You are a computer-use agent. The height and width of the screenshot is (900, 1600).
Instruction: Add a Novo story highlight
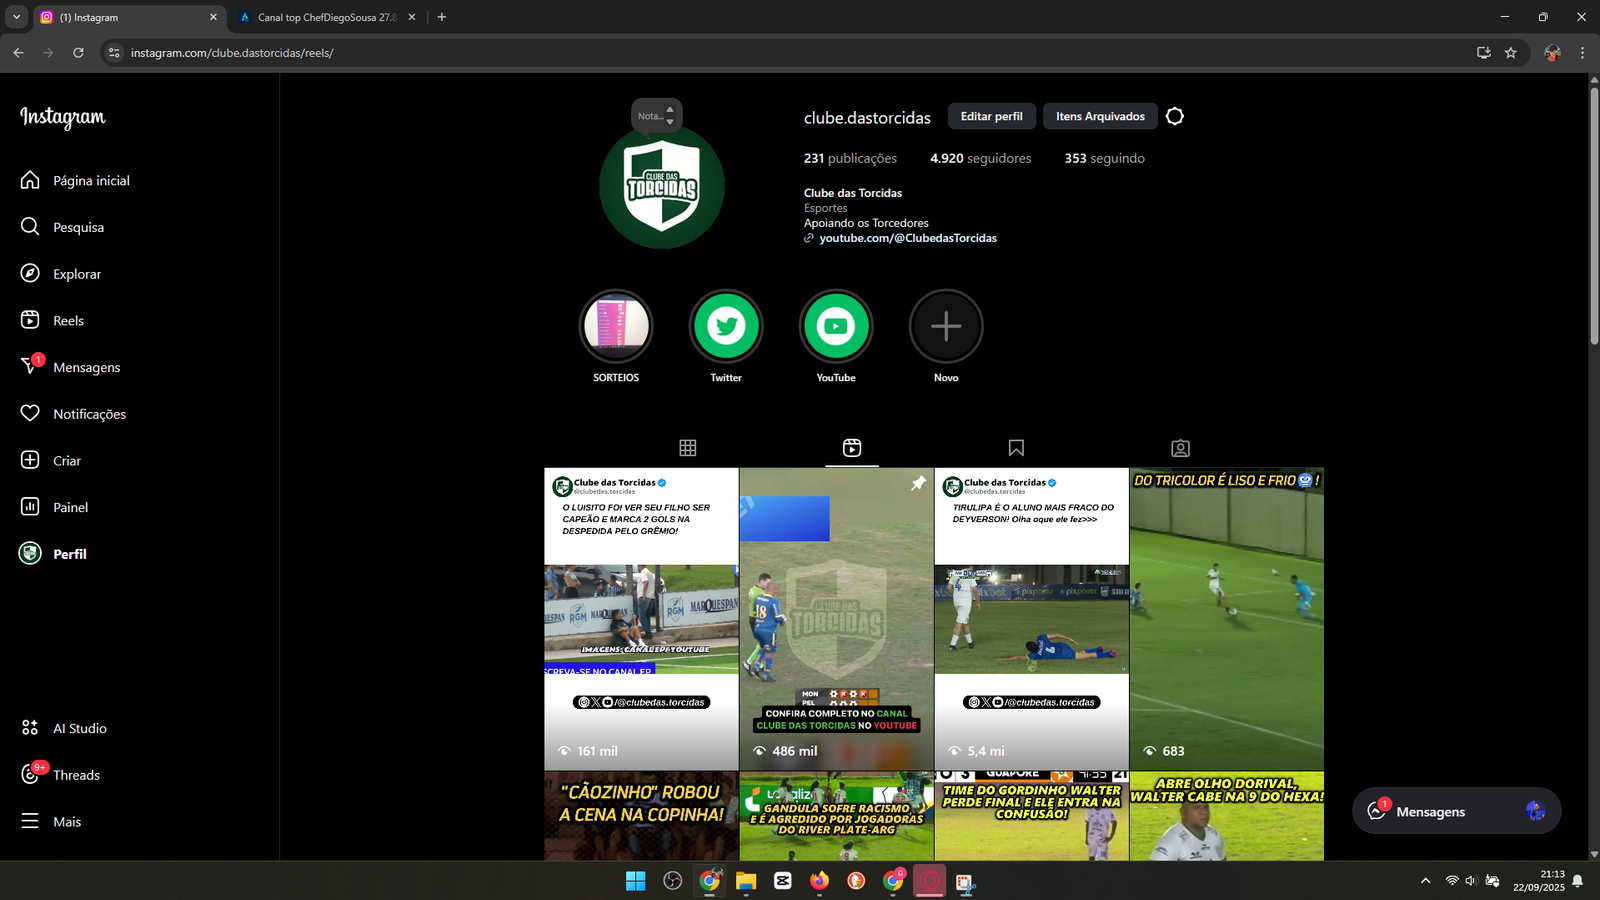coord(946,326)
